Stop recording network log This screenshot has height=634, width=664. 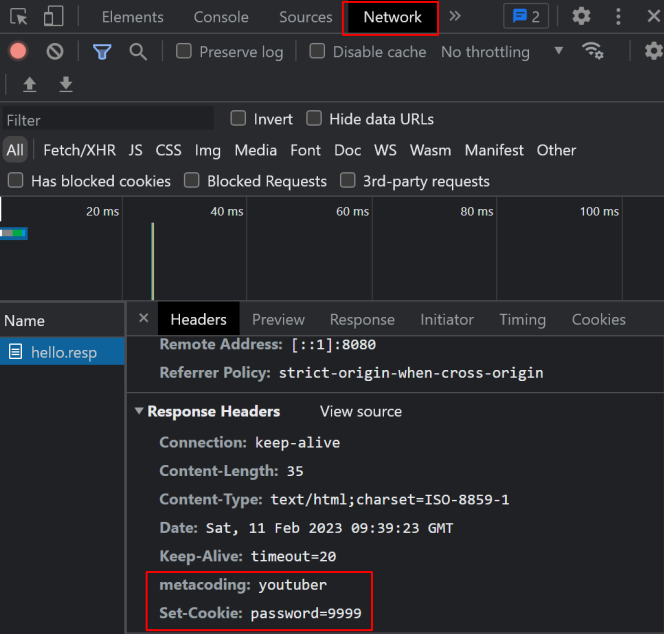coord(18,51)
